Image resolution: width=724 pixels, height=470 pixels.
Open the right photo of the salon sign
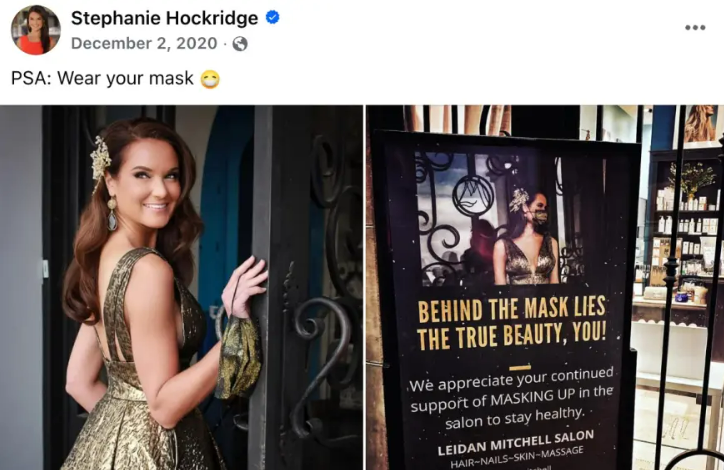click(x=545, y=287)
